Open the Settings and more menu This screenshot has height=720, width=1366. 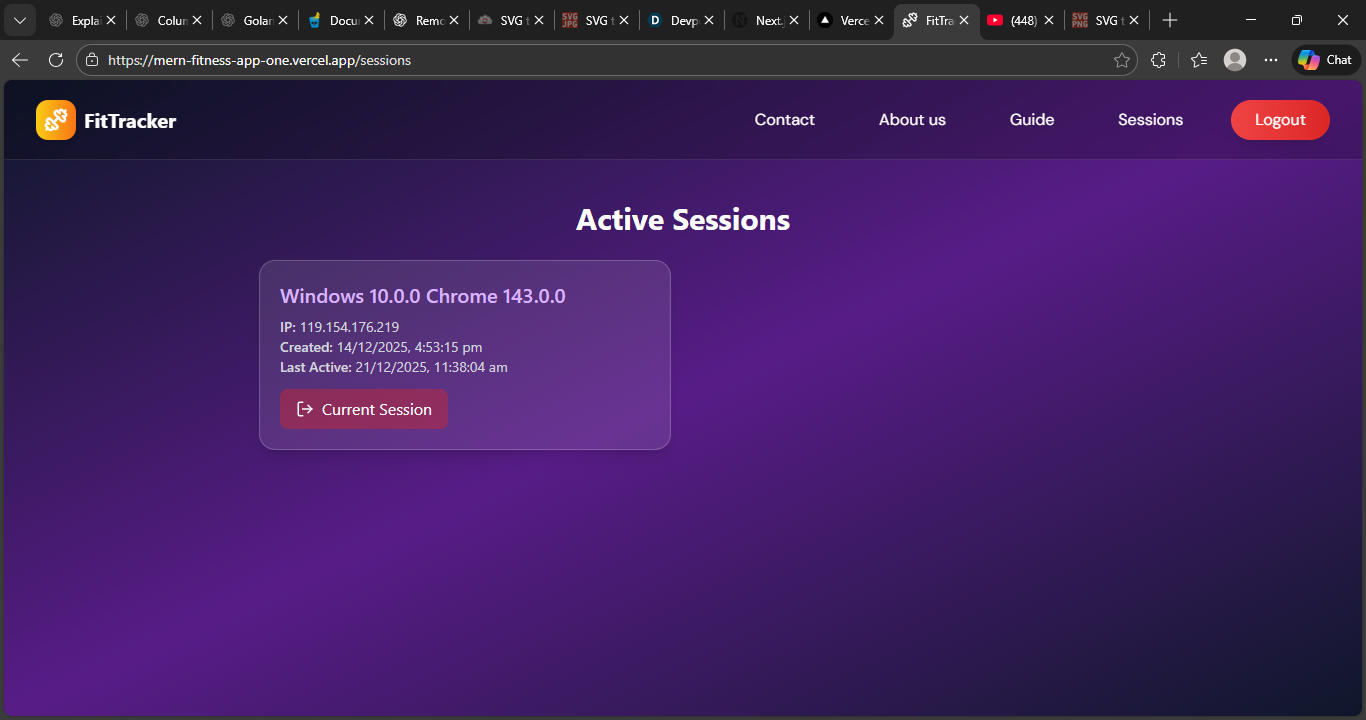[x=1271, y=60]
